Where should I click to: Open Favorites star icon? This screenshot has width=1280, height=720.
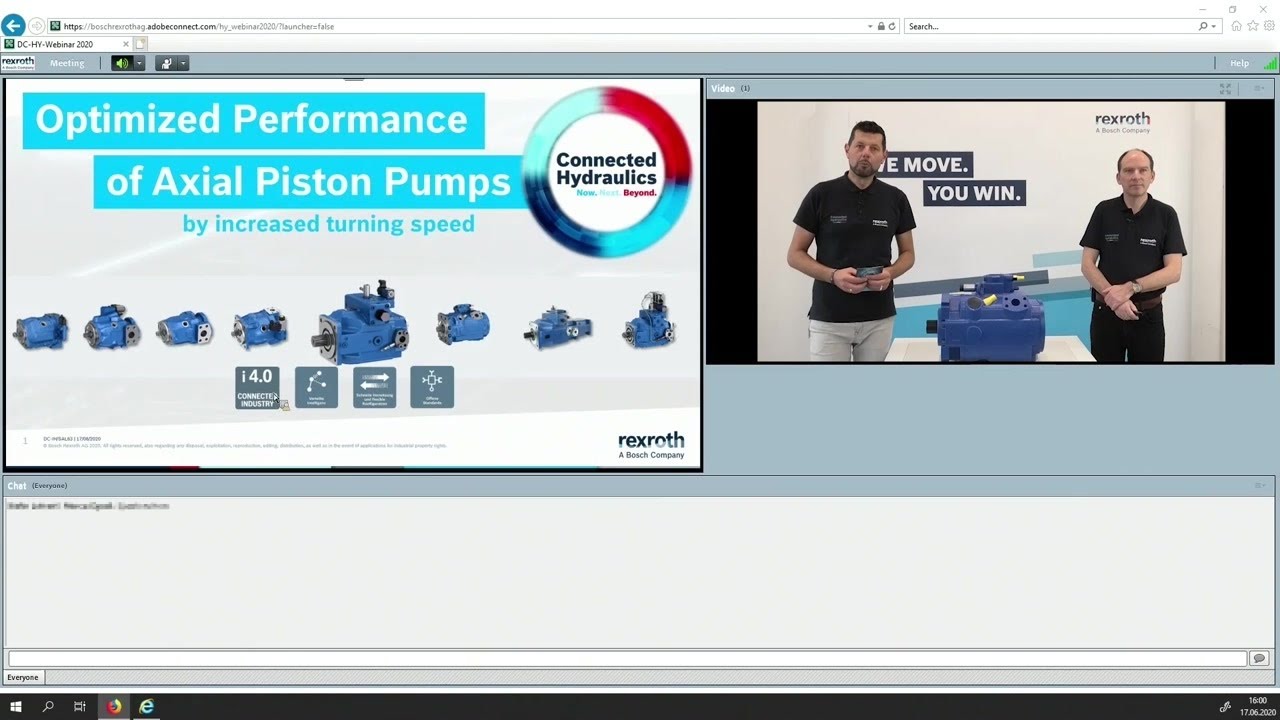(x=1252, y=26)
